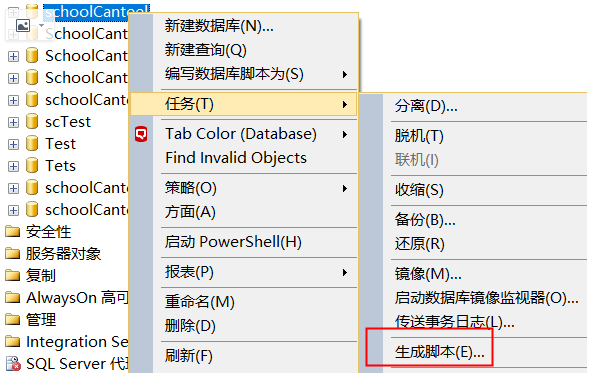The width and height of the screenshot is (591, 377).
Task: Select 生成脚本(E)... from the tasks submenu
Action: click(x=439, y=352)
